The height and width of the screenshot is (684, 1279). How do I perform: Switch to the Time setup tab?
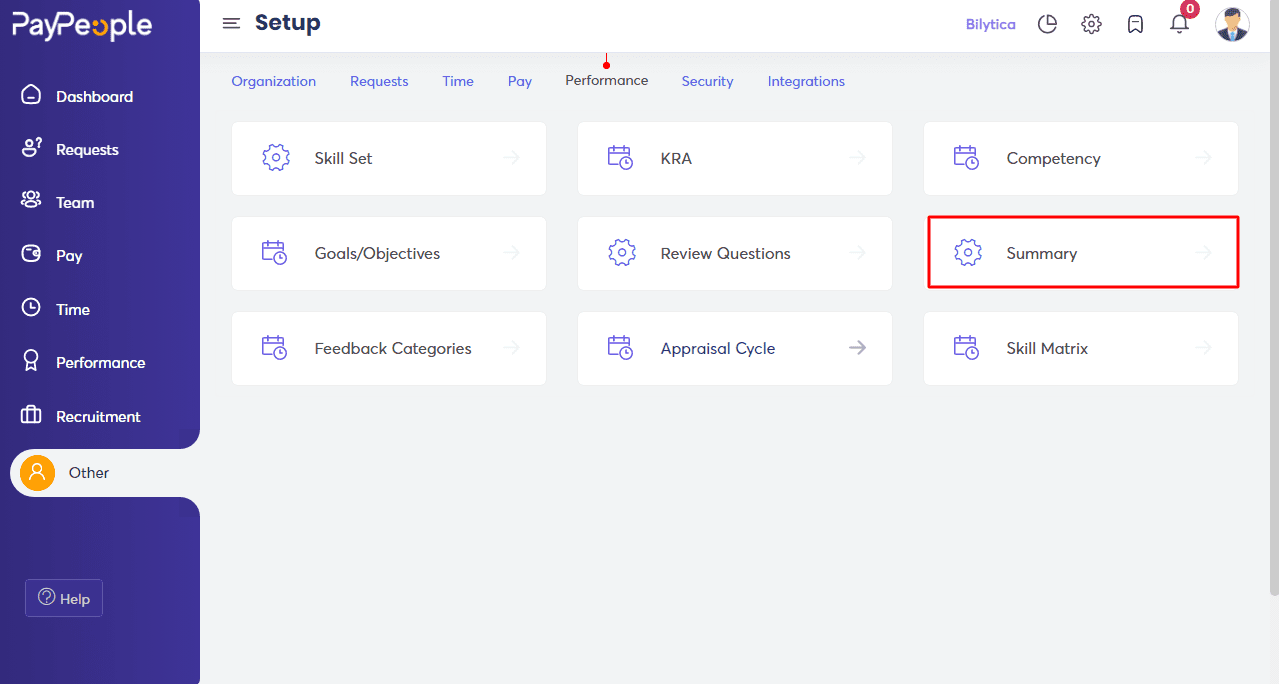pos(458,81)
